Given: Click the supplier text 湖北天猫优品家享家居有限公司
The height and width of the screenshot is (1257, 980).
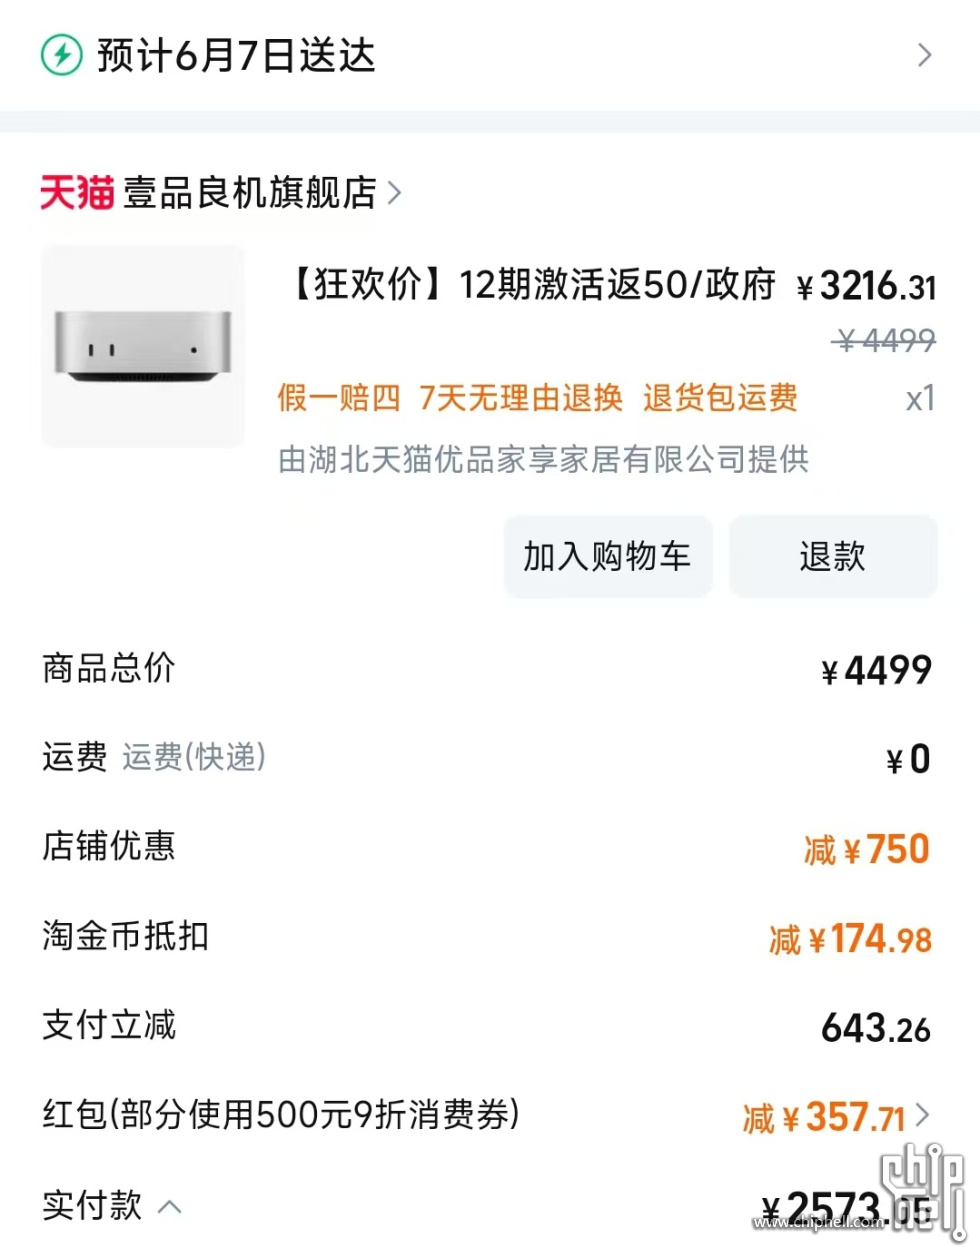Looking at the screenshot, I should [528, 459].
